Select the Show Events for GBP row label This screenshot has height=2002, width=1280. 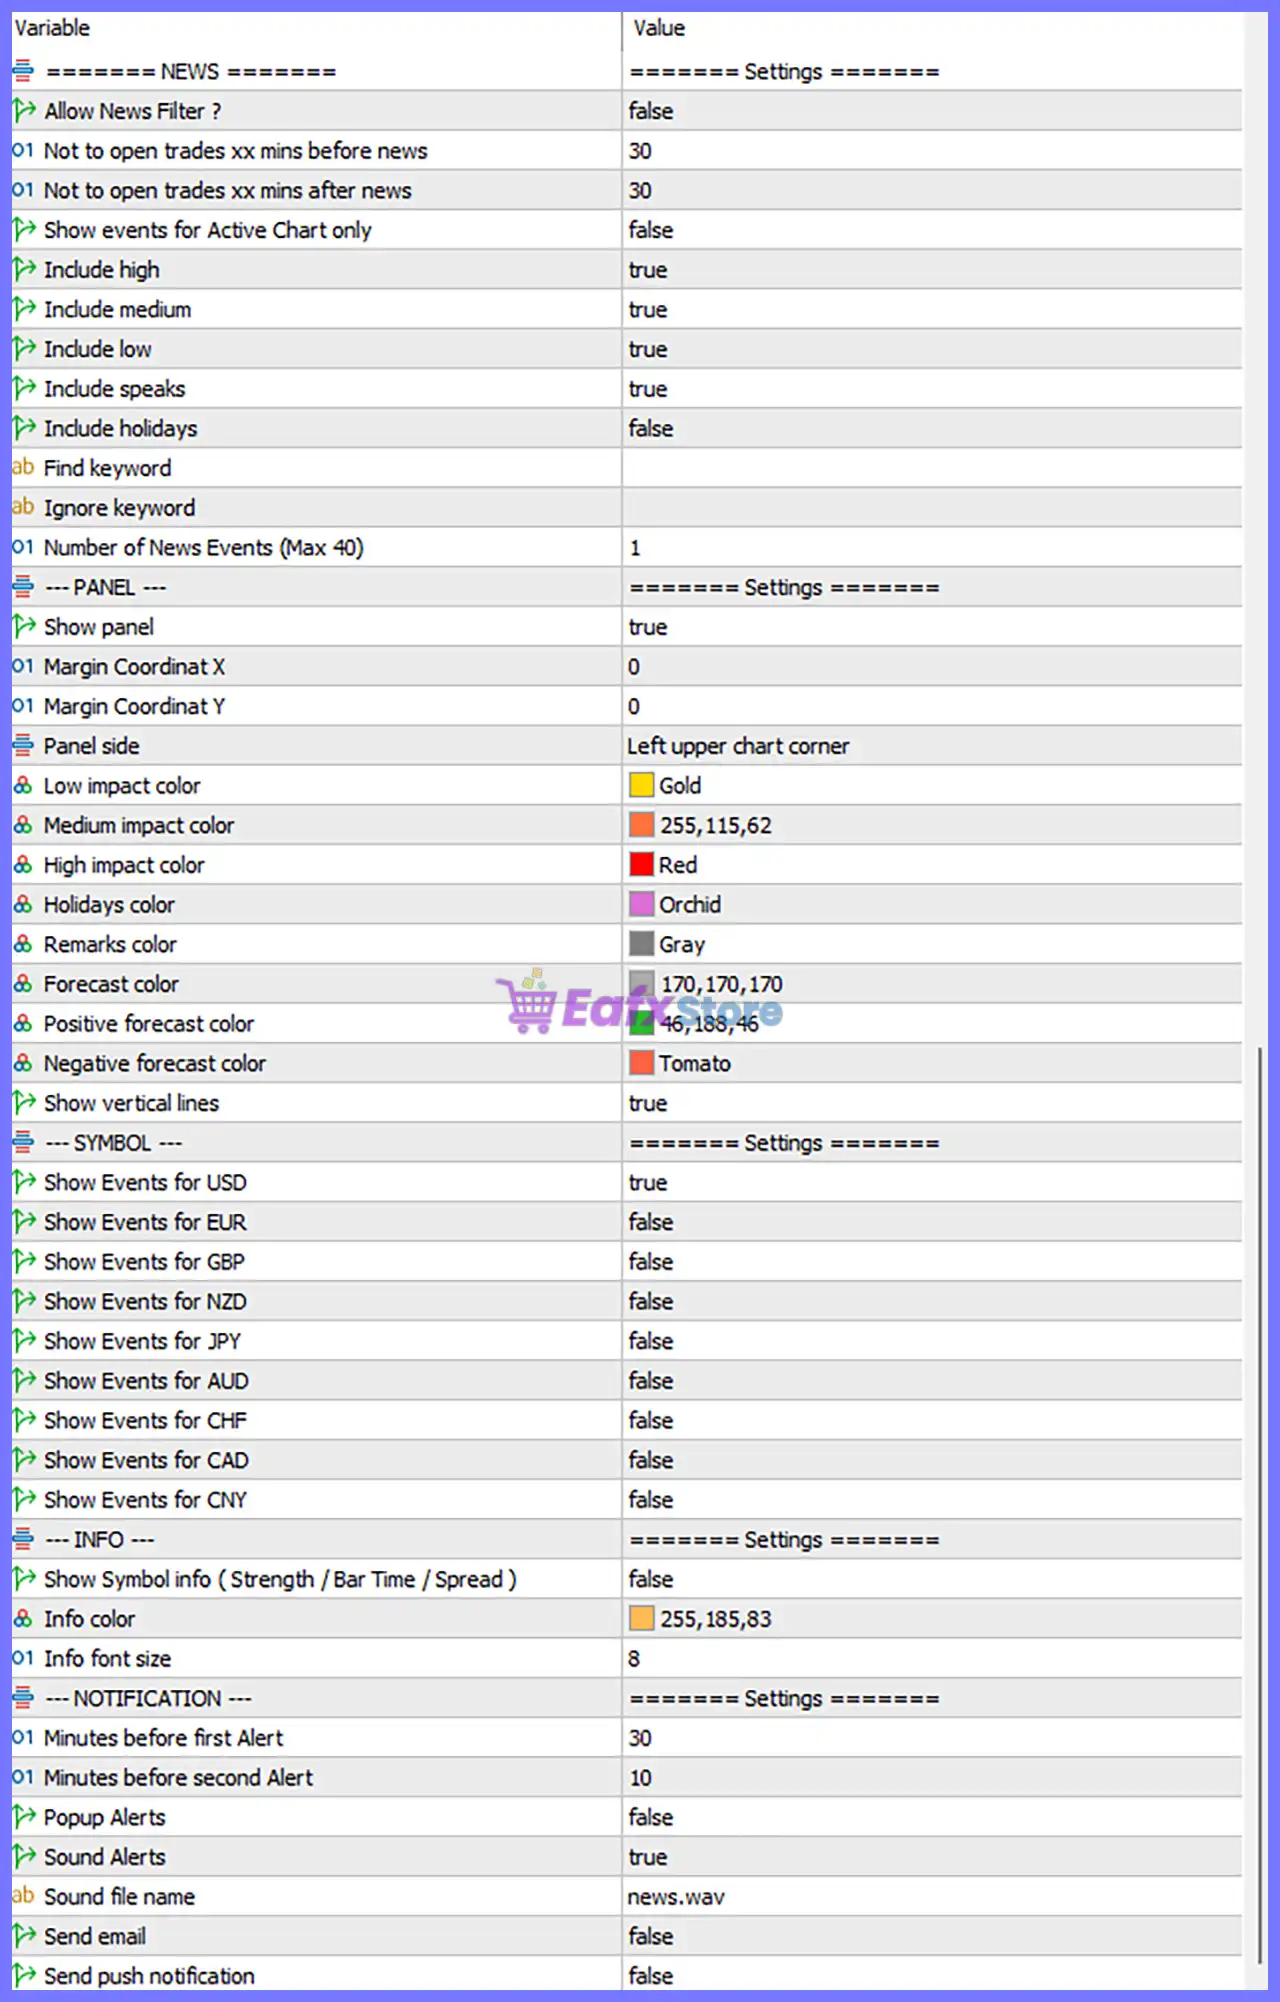pyautogui.click(x=144, y=1262)
